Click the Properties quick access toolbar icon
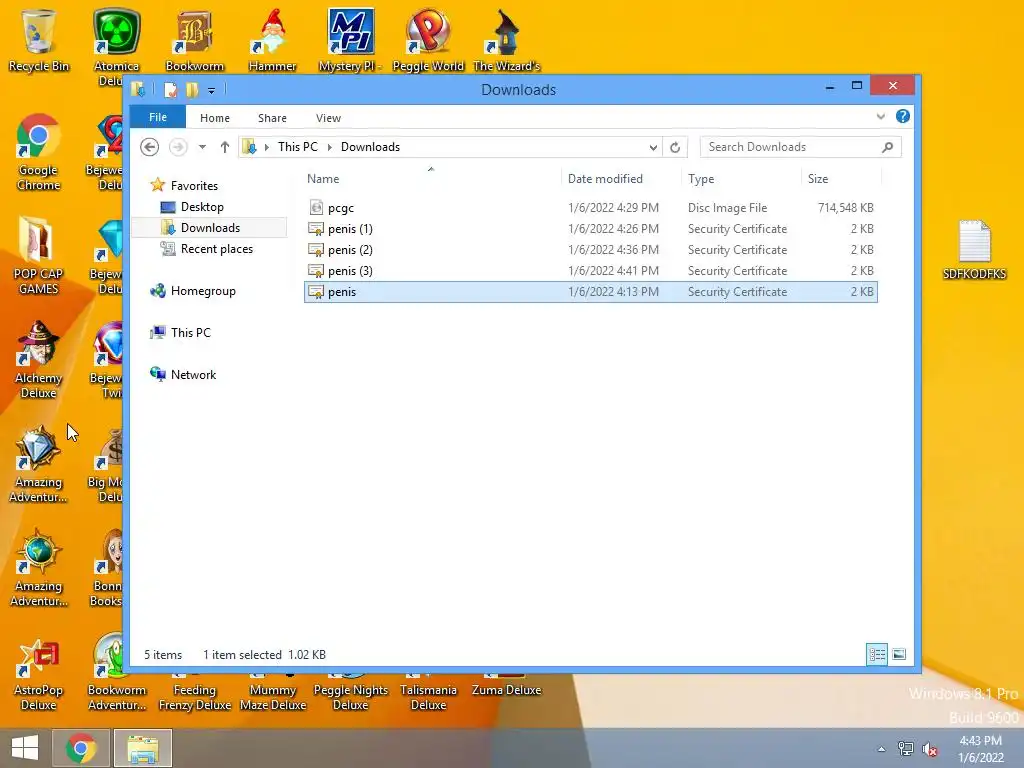The width and height of the screenshot is (1024, 768). point(170,89)
